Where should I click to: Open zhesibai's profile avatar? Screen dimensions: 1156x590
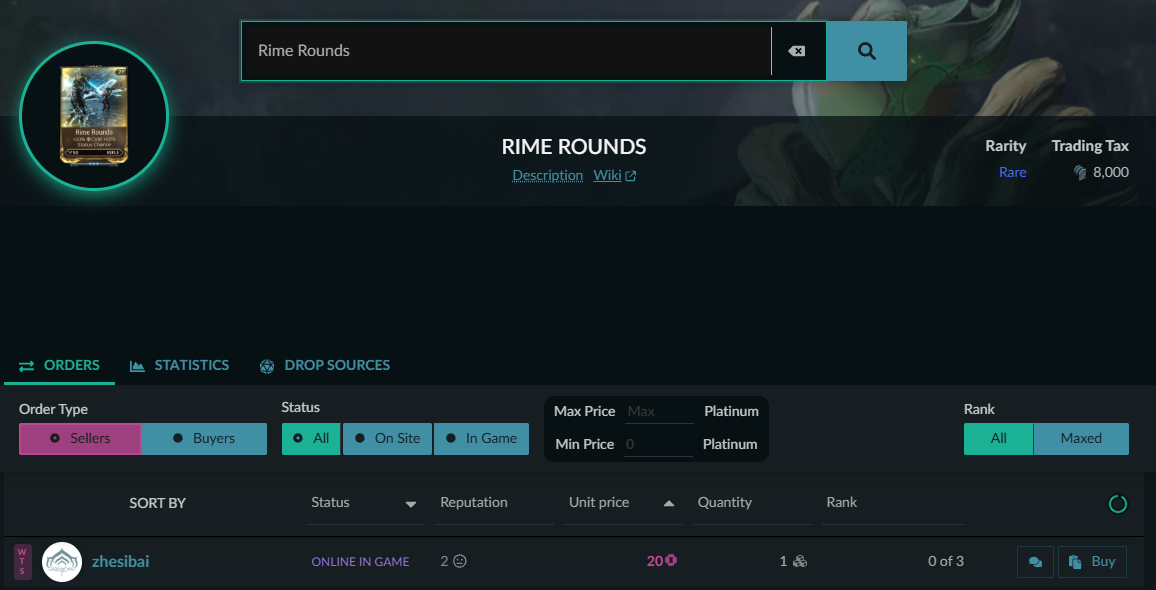click(62, 562)
